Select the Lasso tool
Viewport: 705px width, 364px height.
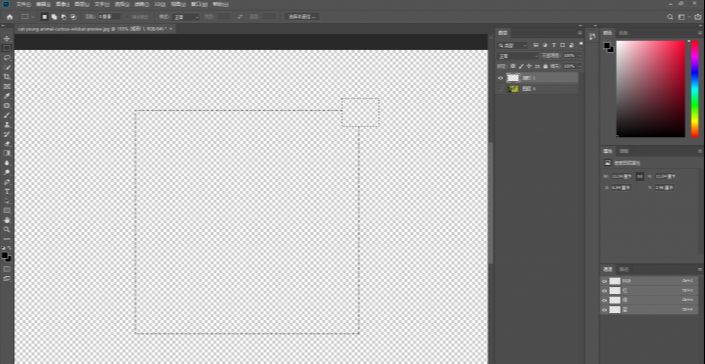pyautogui.click(x=7, y=58)
